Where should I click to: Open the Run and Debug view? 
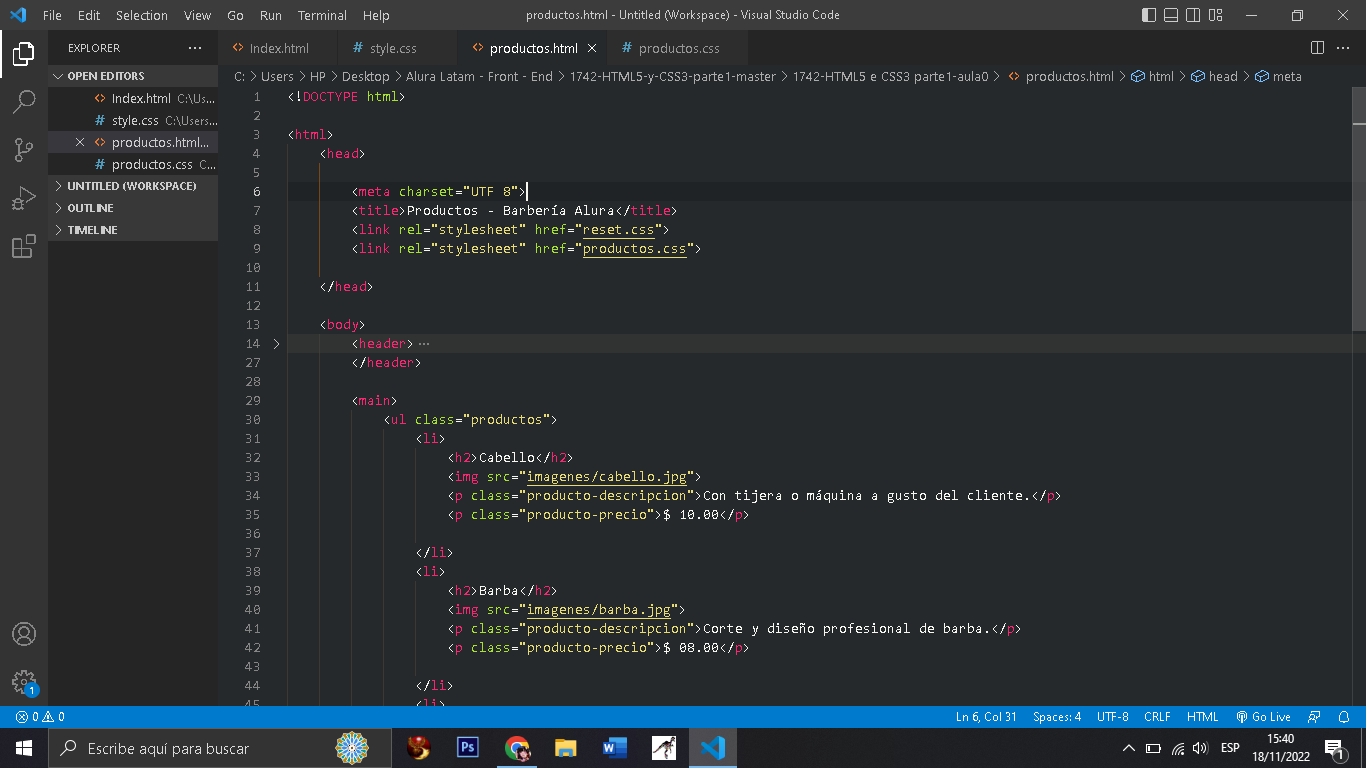[24, 198]
